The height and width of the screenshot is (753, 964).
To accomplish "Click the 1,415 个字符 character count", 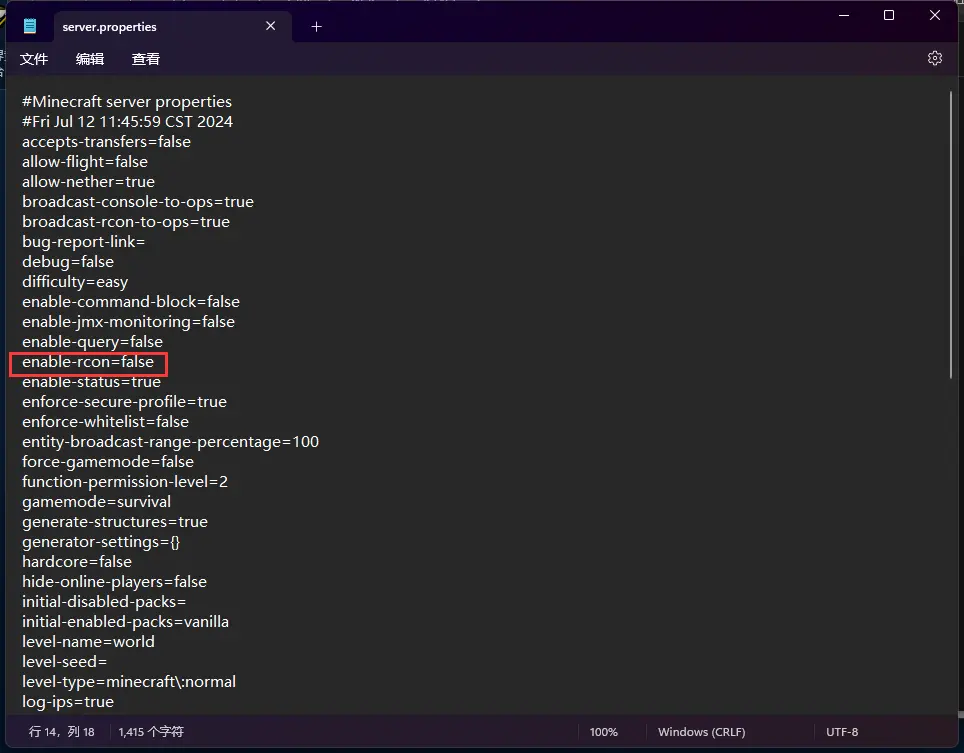I will [x=151, y=732].
